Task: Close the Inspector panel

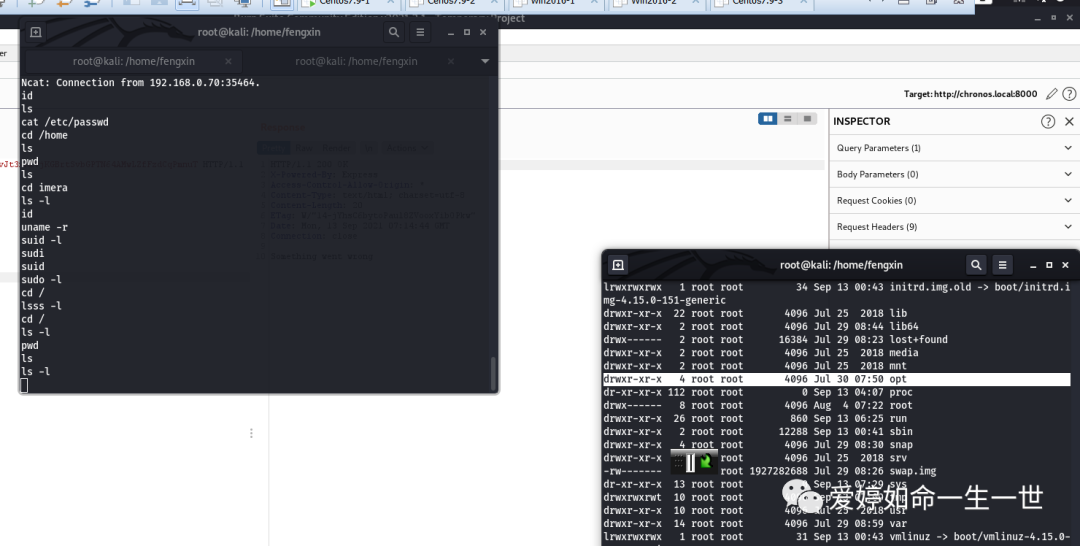Action: [1069, 121]
